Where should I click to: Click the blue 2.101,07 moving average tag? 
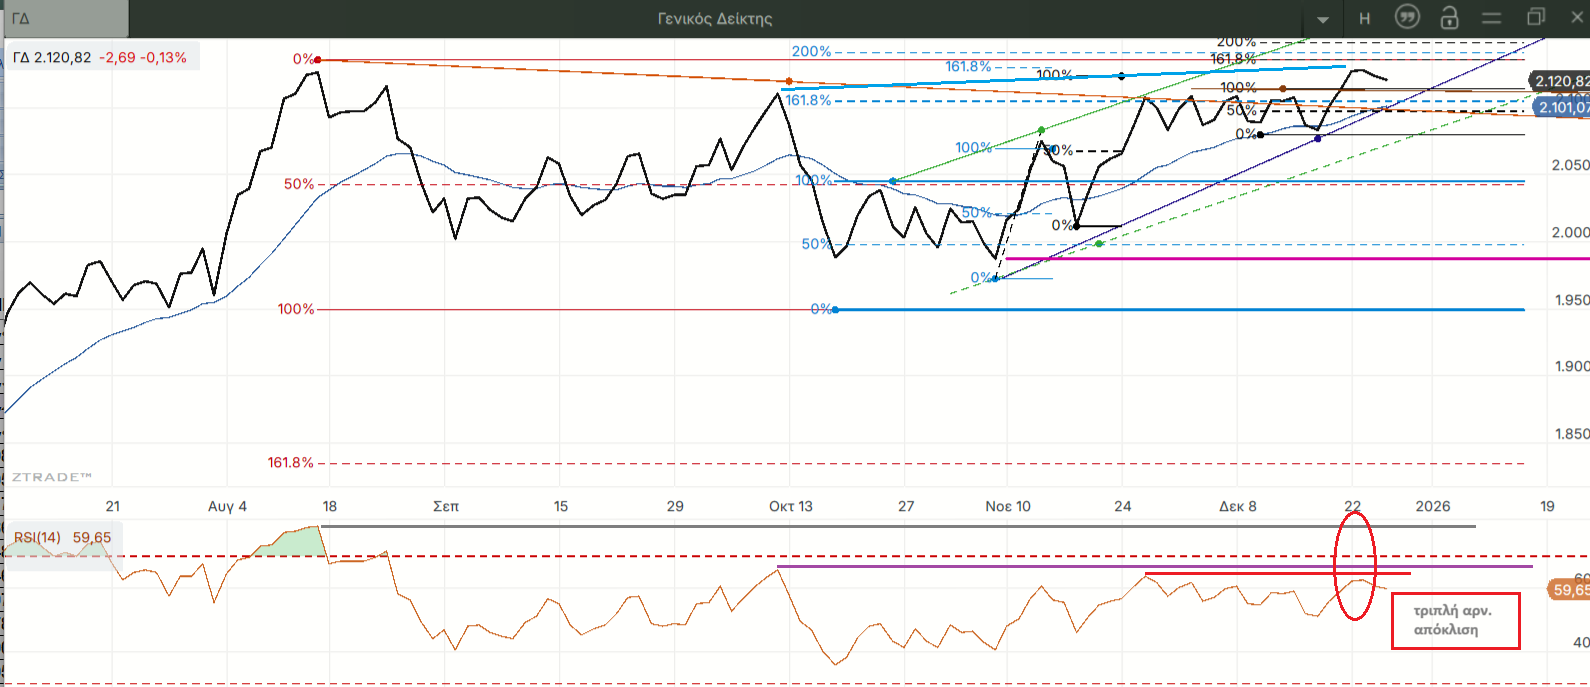(x=1561, y=107)
